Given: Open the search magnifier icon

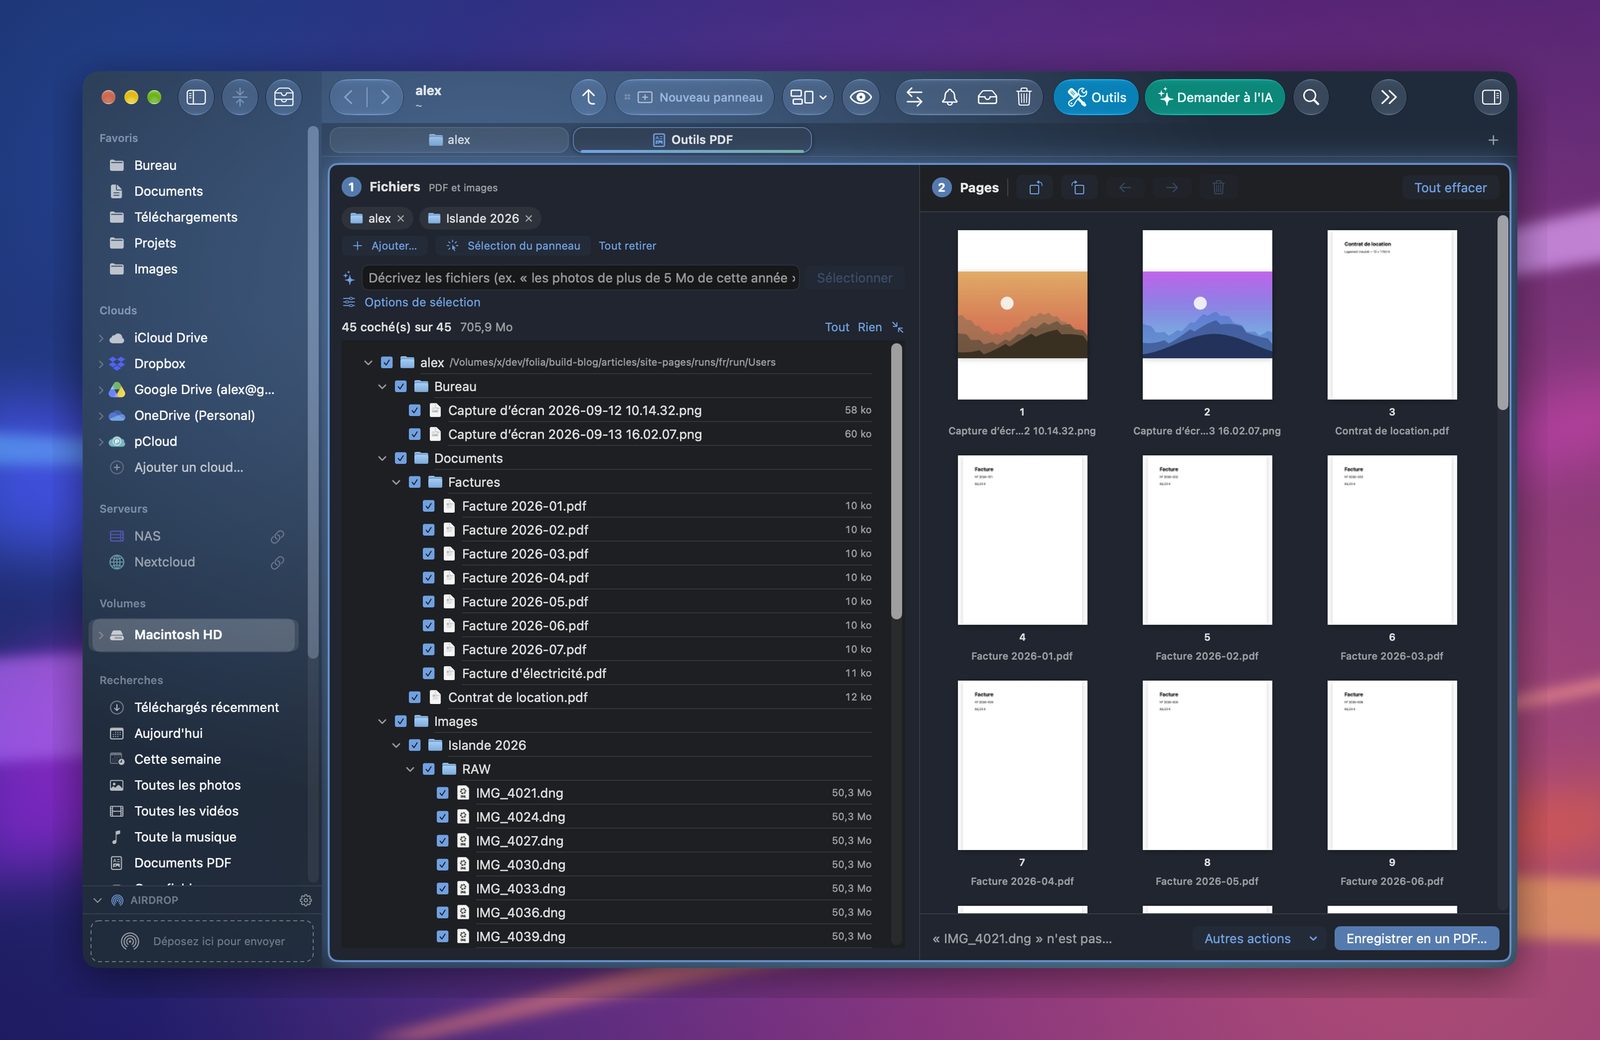Looking at the screenshot, I should (x=1311, y=97).
